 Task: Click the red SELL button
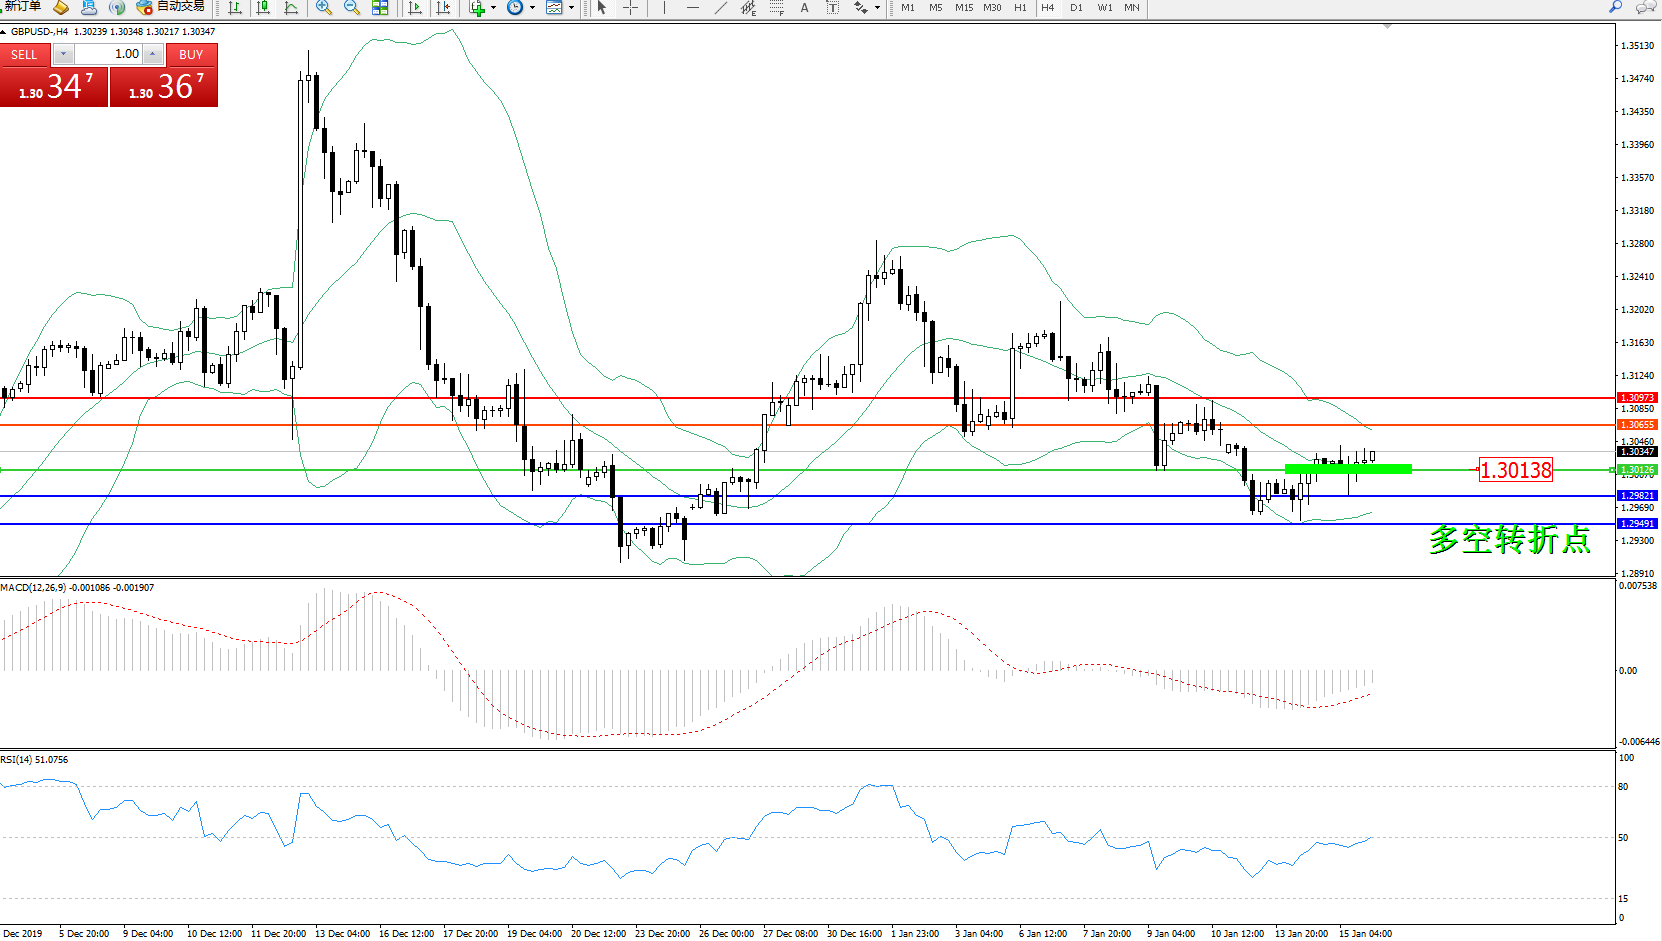pyautogui.click(x=24, y=55)
